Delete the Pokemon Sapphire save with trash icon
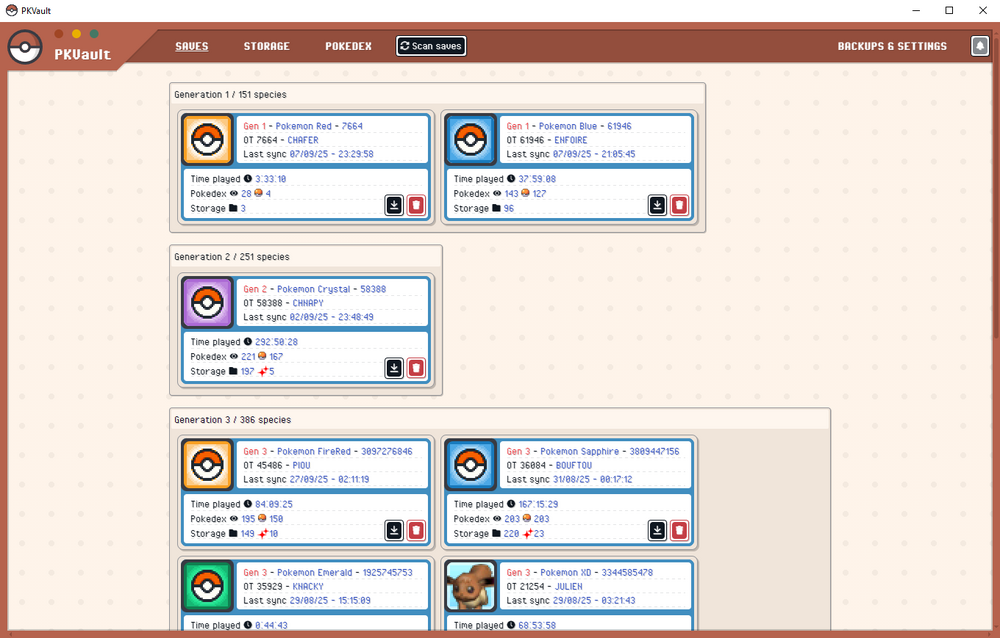 pos(679,530)
